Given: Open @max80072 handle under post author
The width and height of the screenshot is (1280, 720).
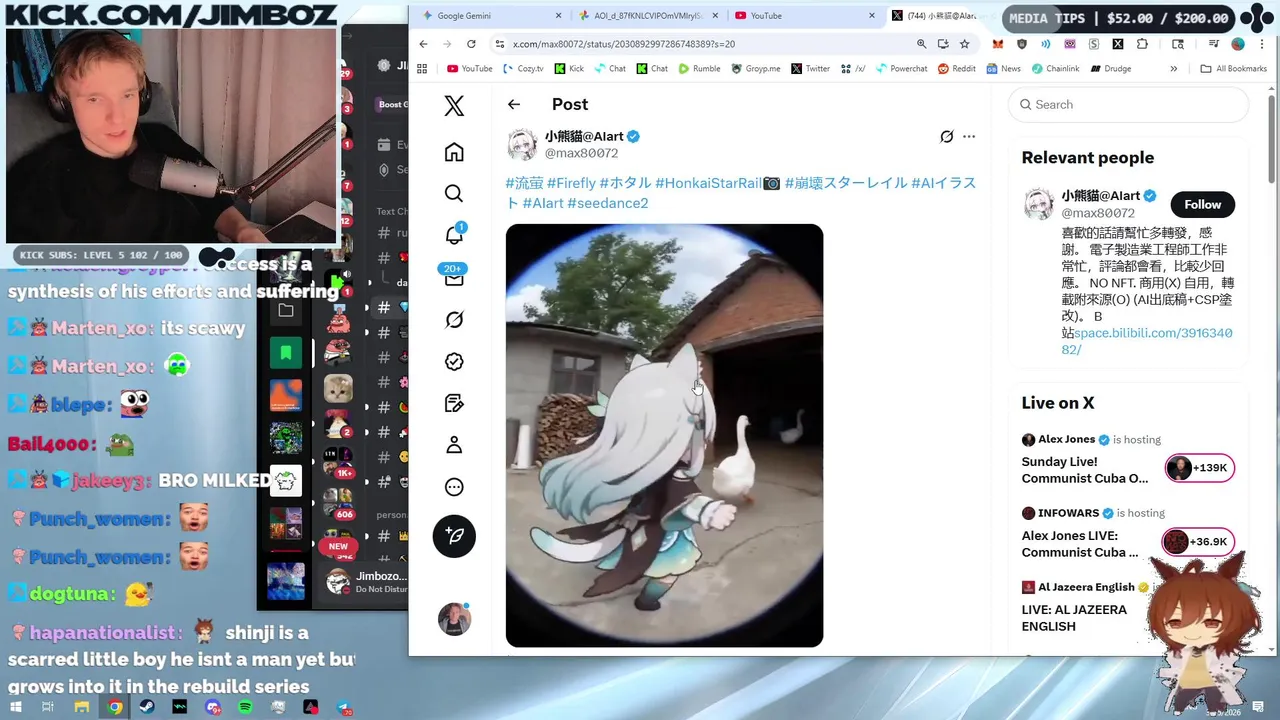Looking at the screenshot, I should click(x=581, y=153).
